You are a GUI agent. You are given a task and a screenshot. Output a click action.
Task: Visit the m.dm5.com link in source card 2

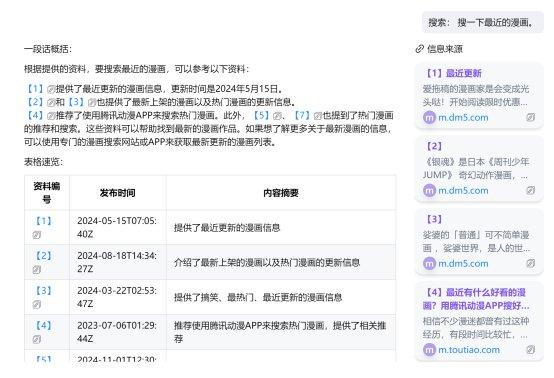463,191
